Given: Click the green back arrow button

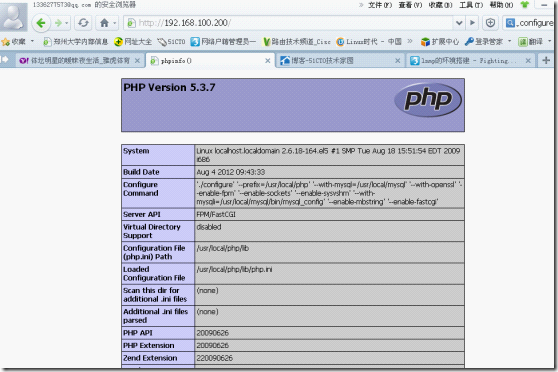Looking at the screenshot, I should tap(41, 23).
